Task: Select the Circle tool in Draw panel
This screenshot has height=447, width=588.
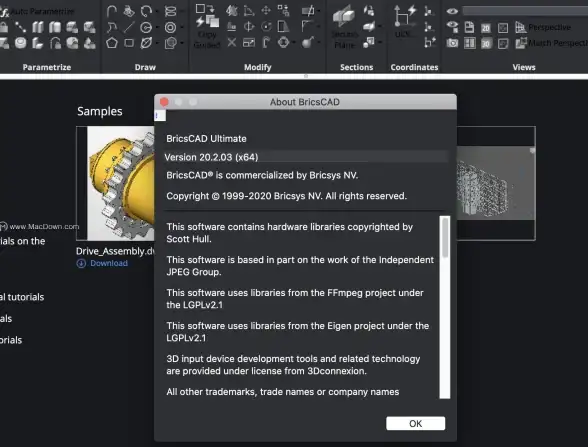Action: tap(146, 27)
